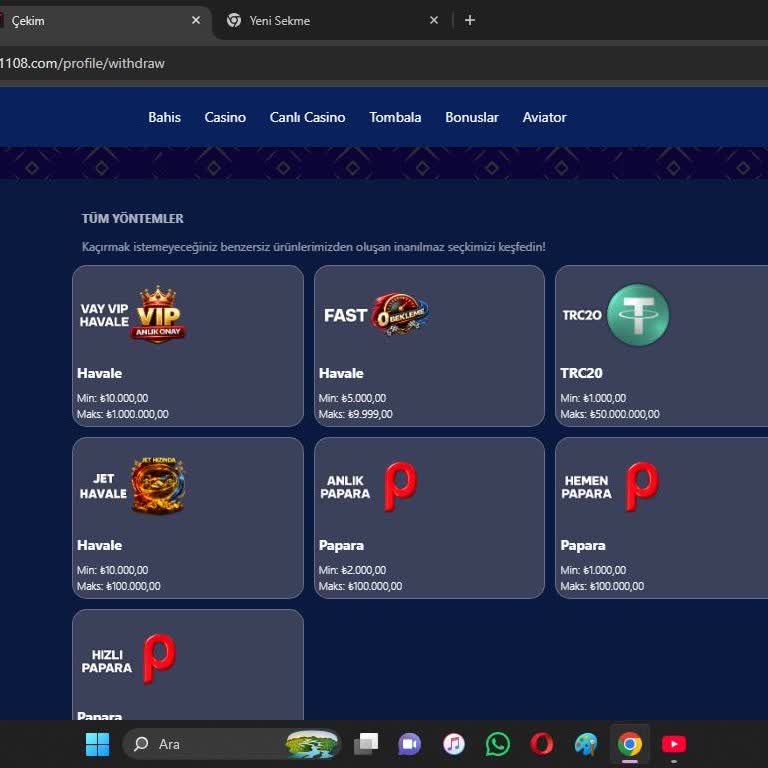The width and height of the screenshot is (768, 768).
Task: Open the Casino section
Action: (x=225, y=118)
